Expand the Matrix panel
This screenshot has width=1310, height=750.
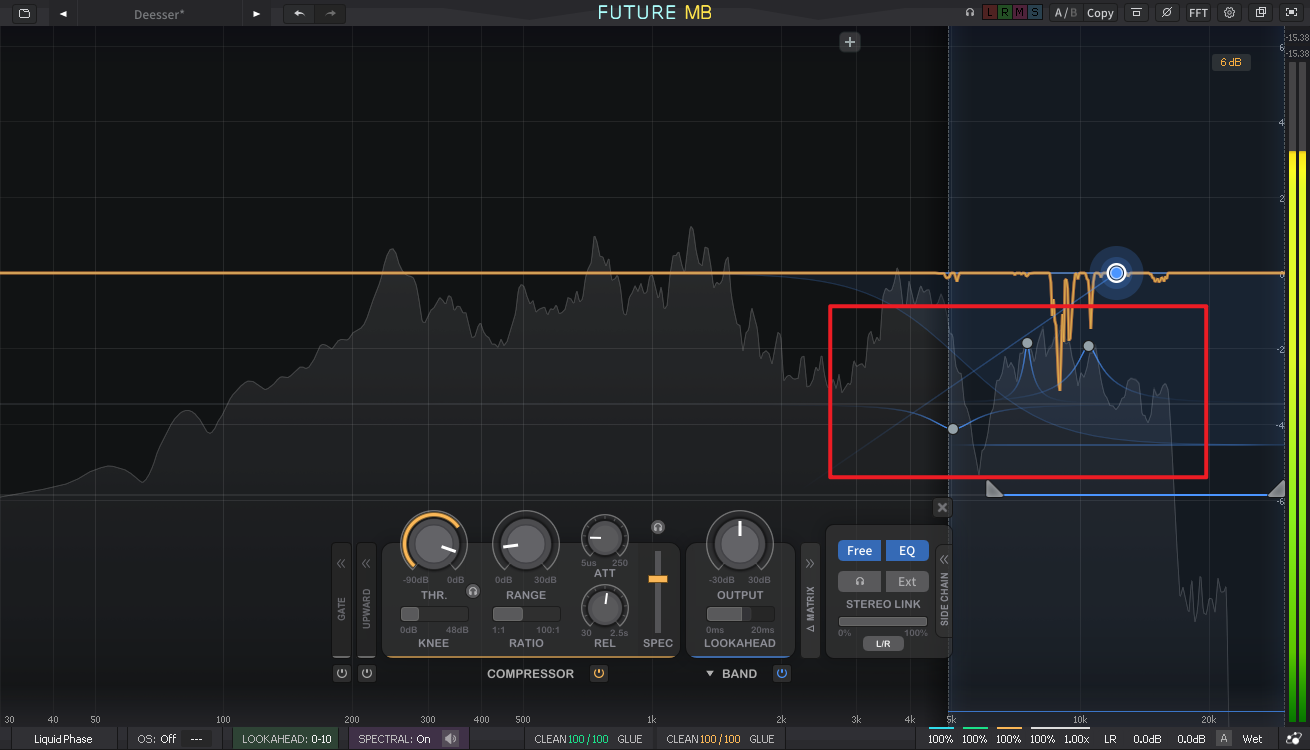click(x=810, y=564)
